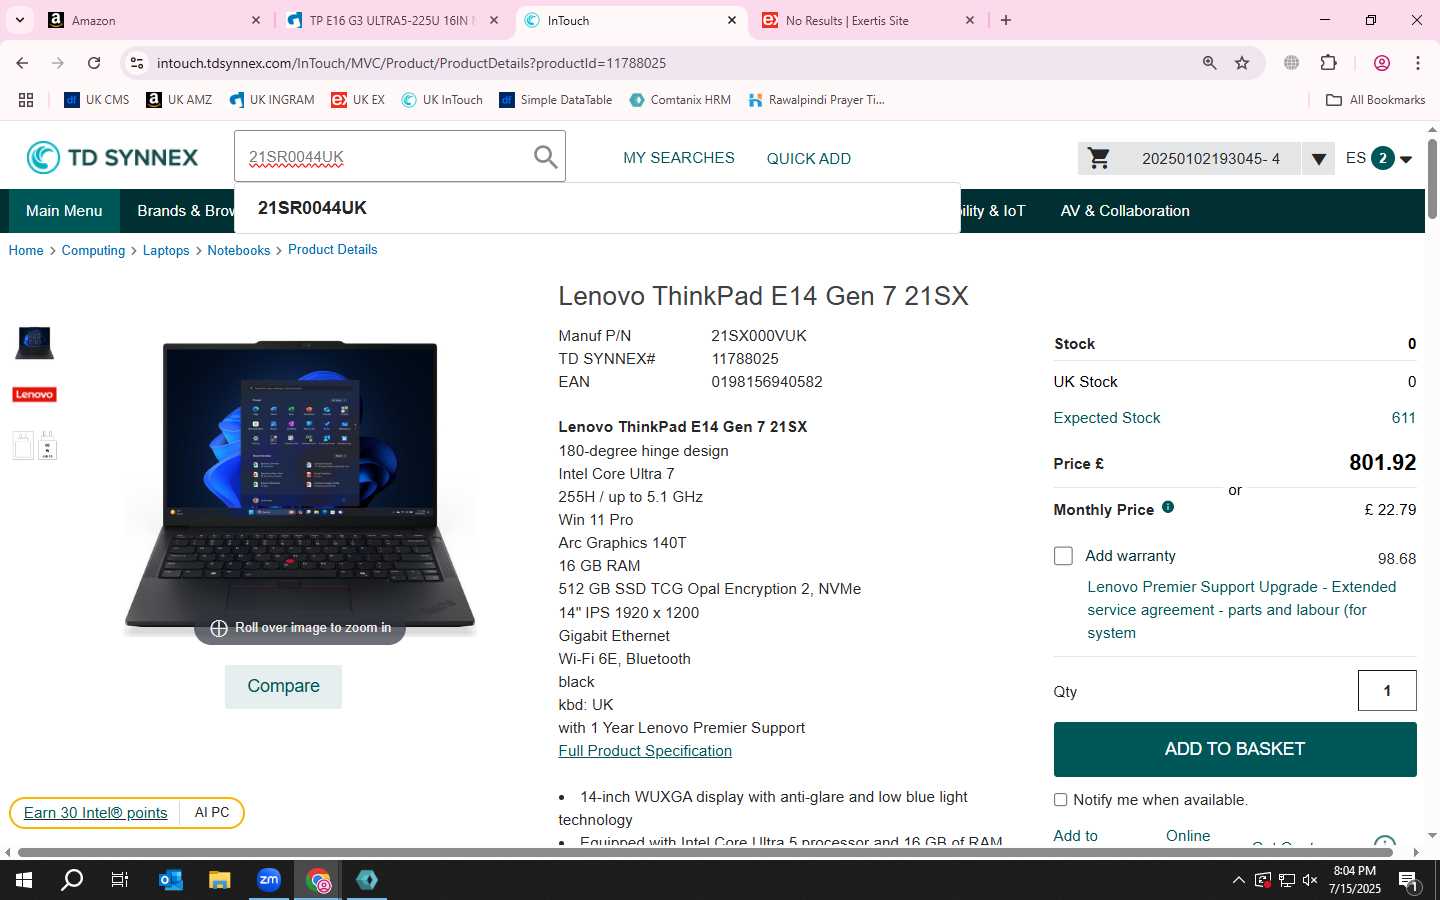Image resolution: width=1440 pixels, height=900 pixels.
Task: Open the Chrome Extensions puzzle icon
Action: [x=1328, y=63]
